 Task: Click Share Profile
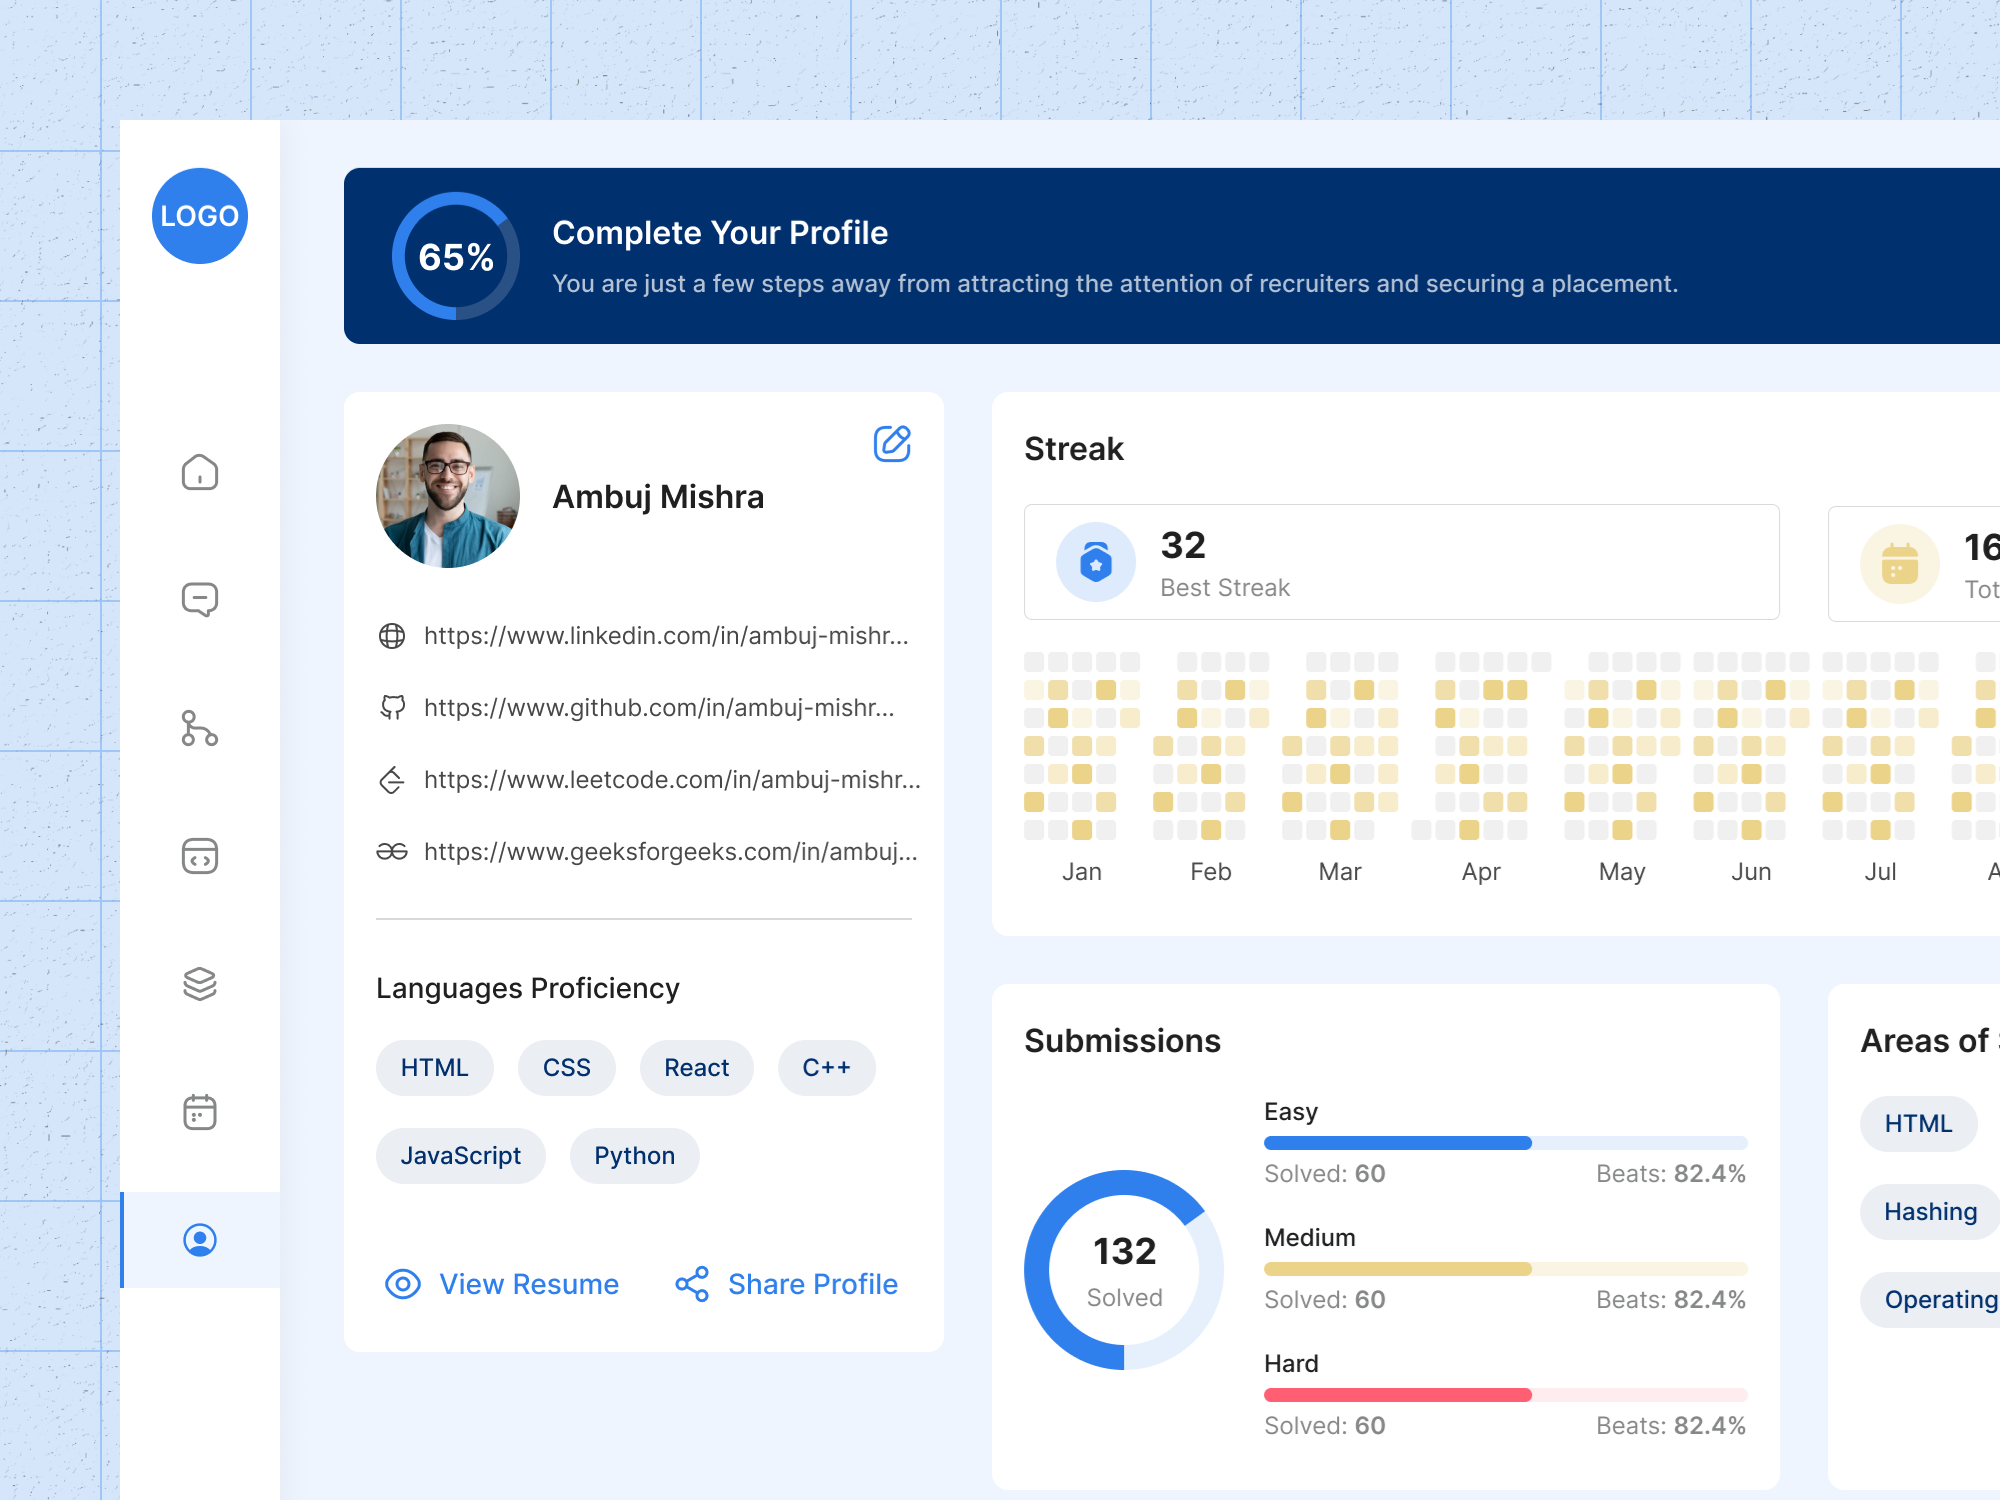(812, 1284)
